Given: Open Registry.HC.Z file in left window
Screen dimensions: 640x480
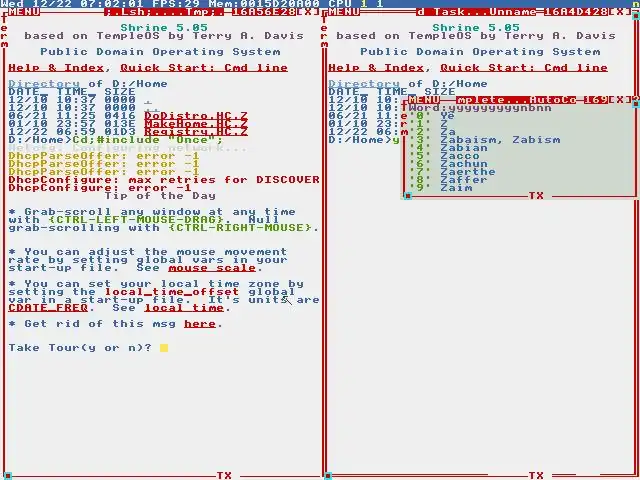Looking at the screenshot, I should (x=196, y=131).
